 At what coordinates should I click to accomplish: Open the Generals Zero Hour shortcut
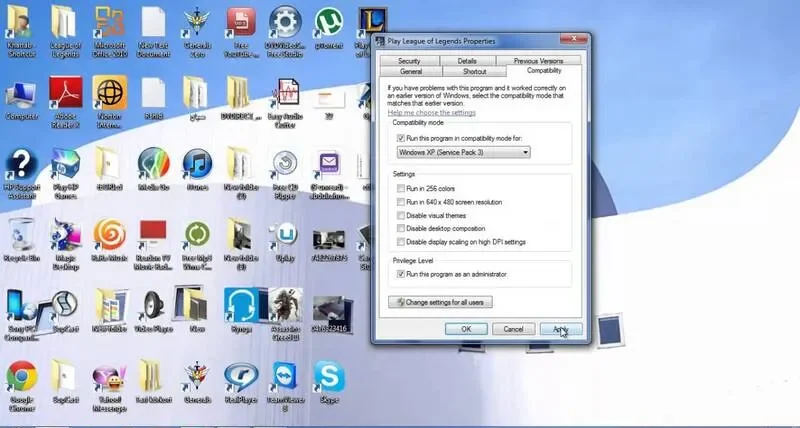tap(197, 23)
